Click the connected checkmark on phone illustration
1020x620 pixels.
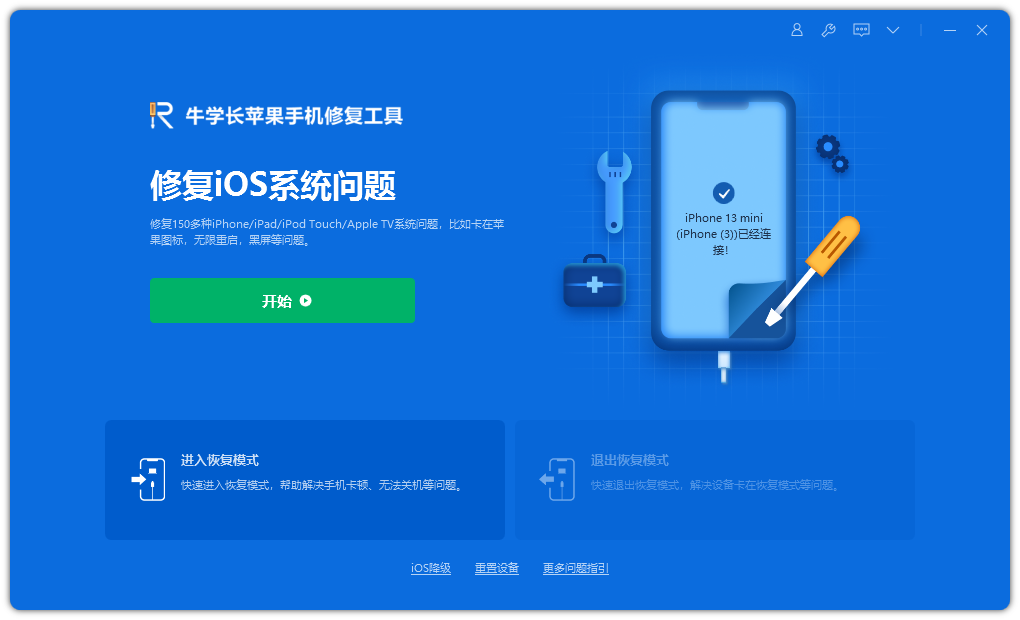(723, 193)
